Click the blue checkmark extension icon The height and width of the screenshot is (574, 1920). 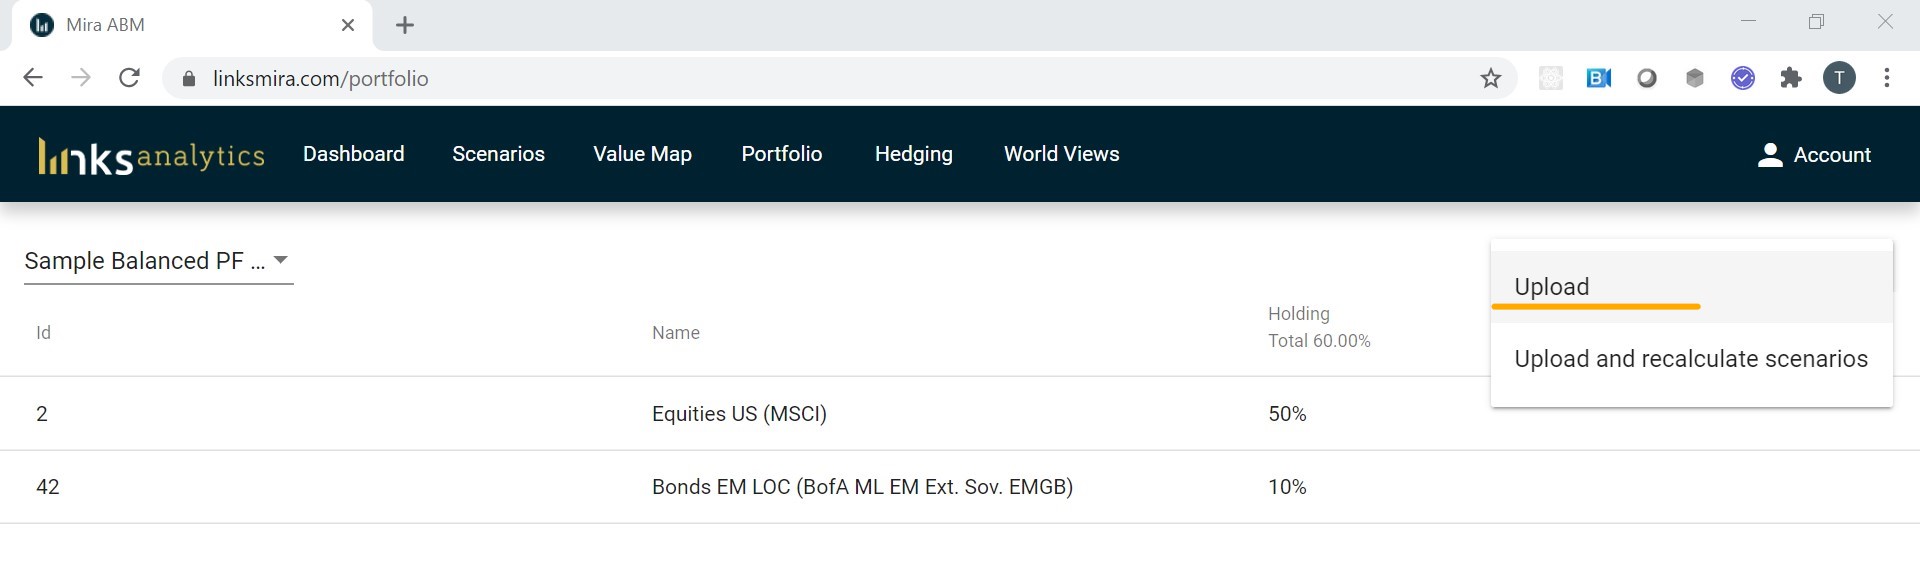pyautogui.click(x=1742, y=78)
